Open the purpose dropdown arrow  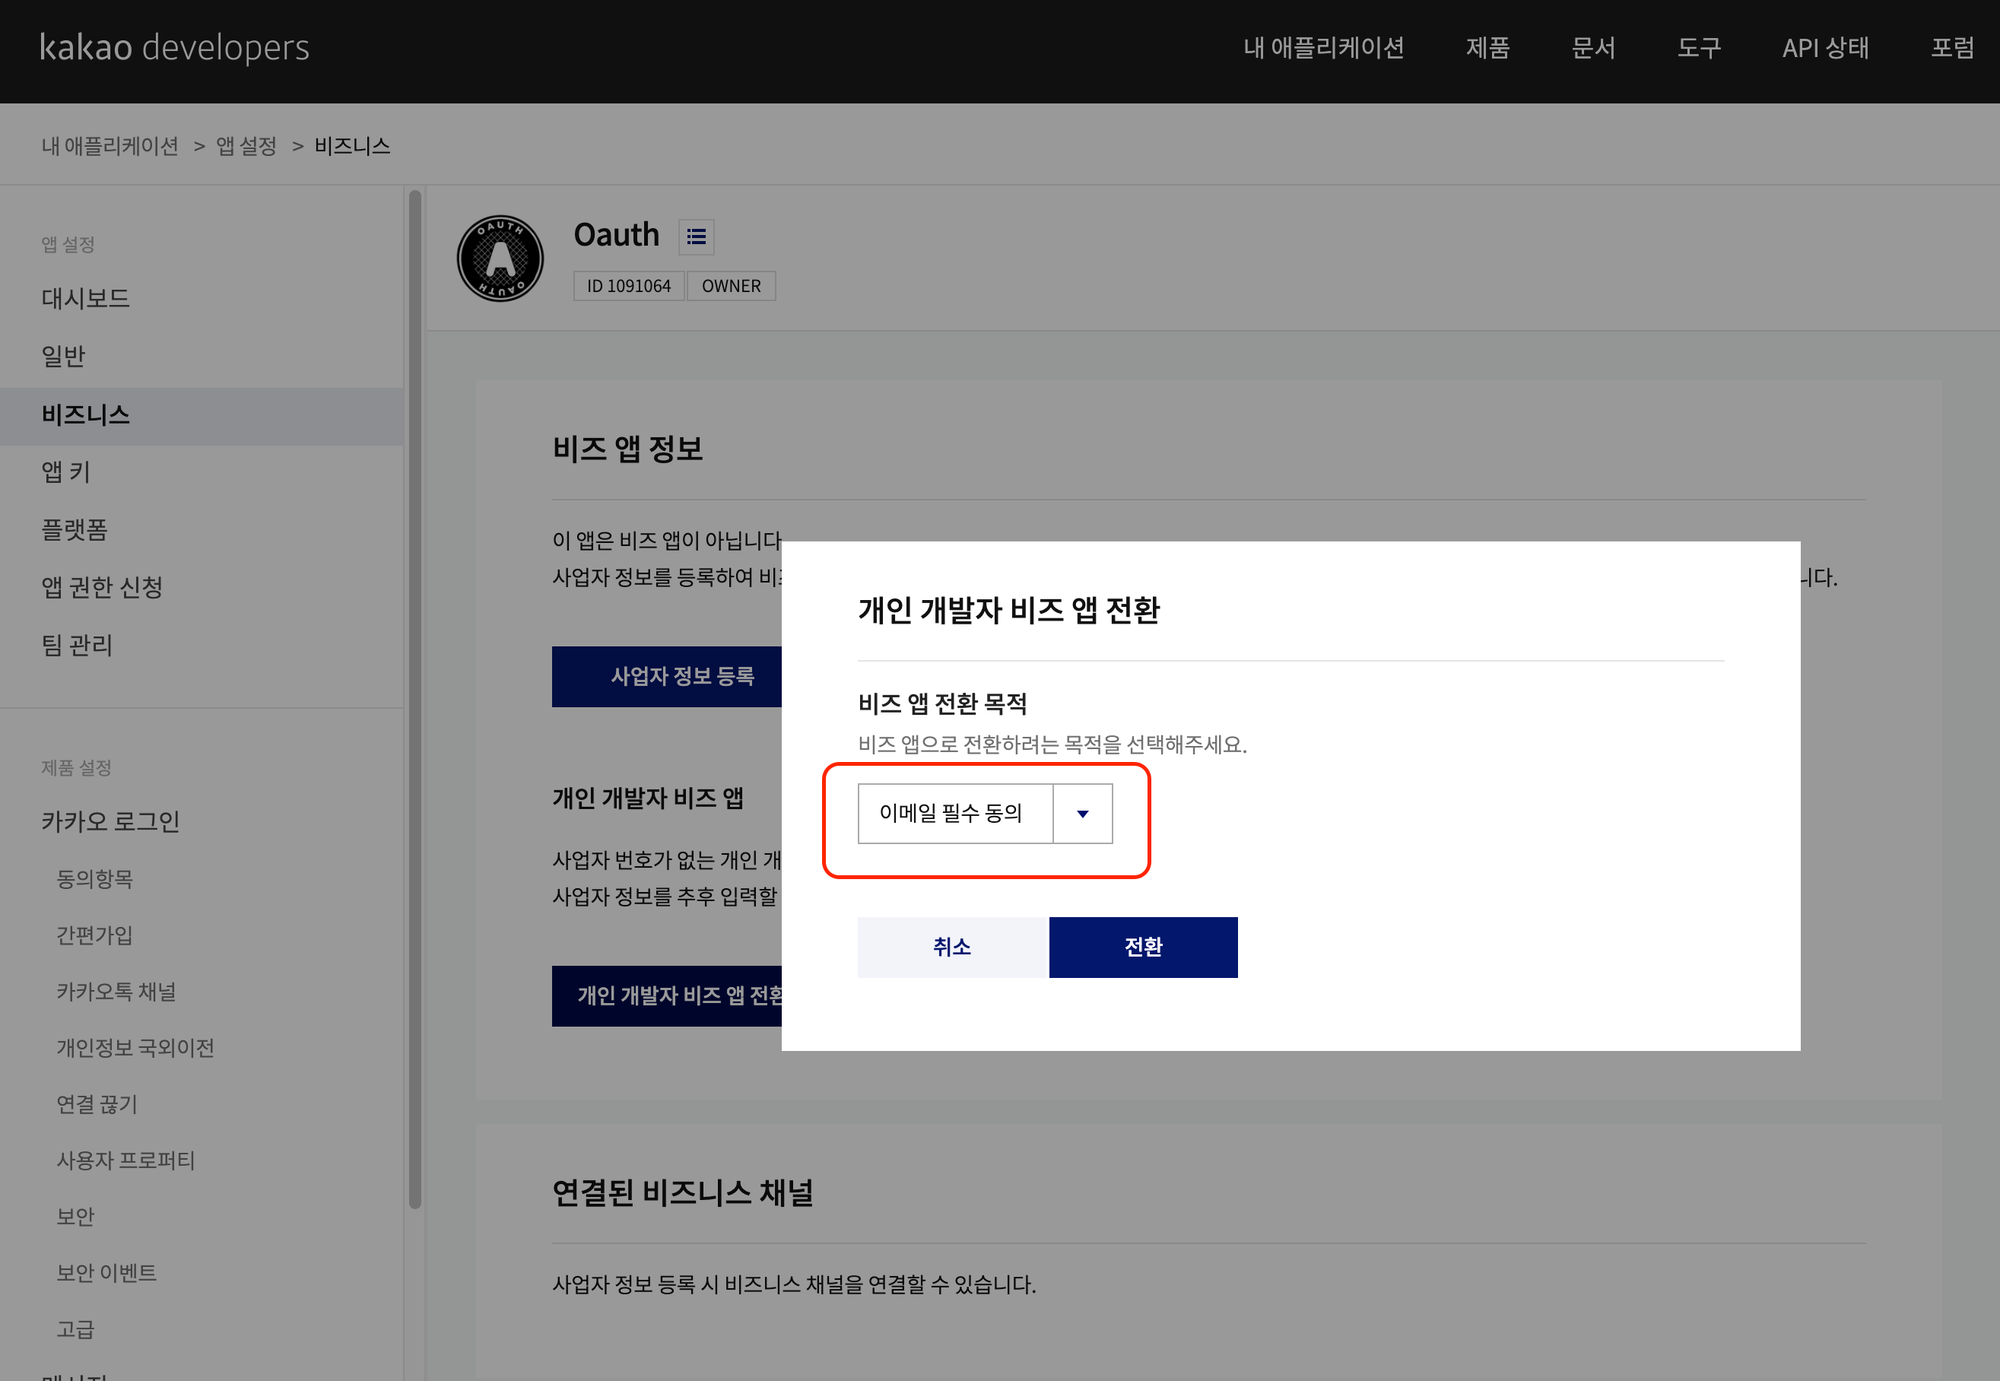tap(1082, 814)
